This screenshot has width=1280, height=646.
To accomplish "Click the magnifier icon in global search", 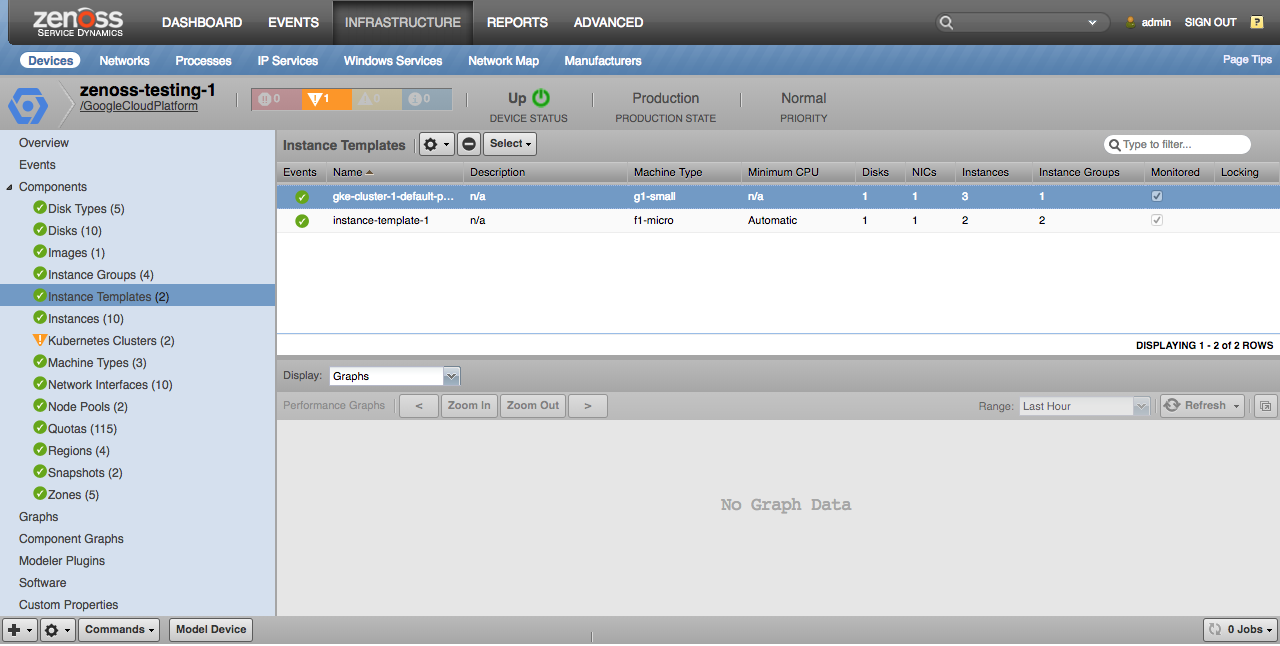I will [947, 22].
